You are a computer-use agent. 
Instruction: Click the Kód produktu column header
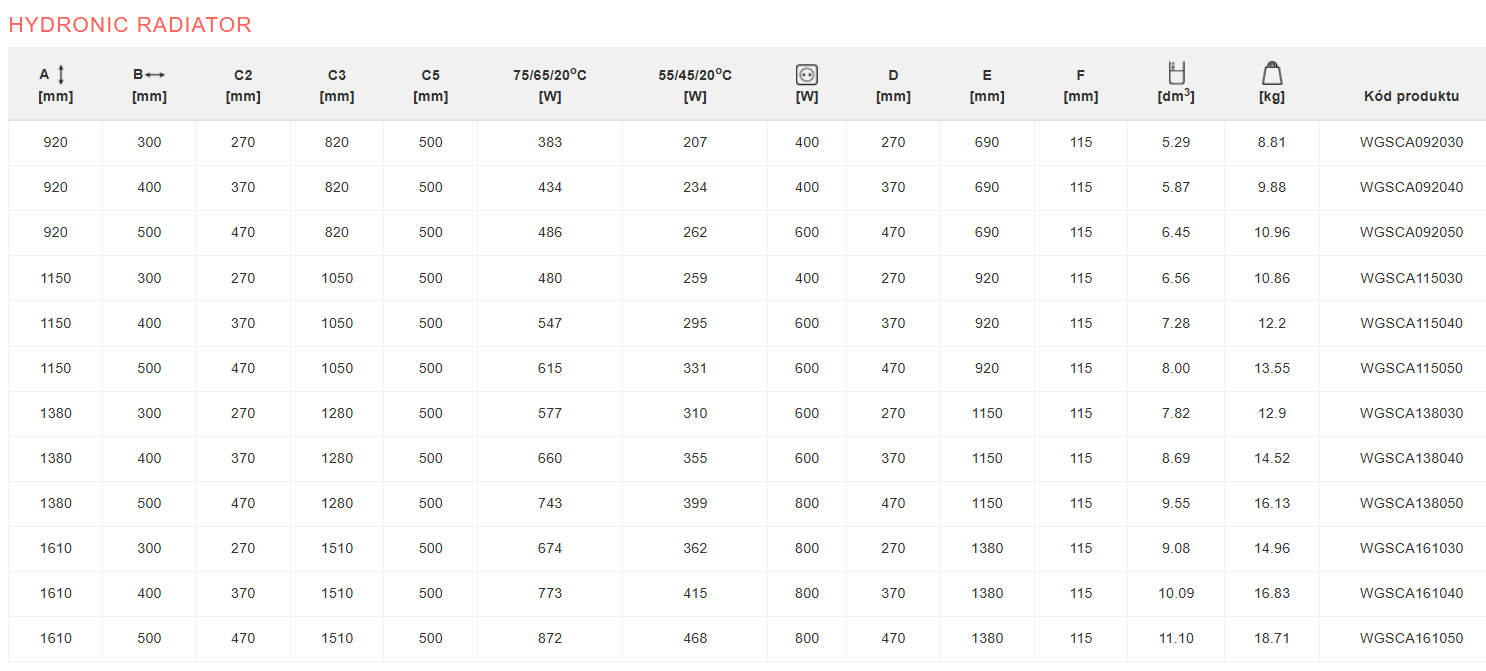click(x=1411, y=97)
